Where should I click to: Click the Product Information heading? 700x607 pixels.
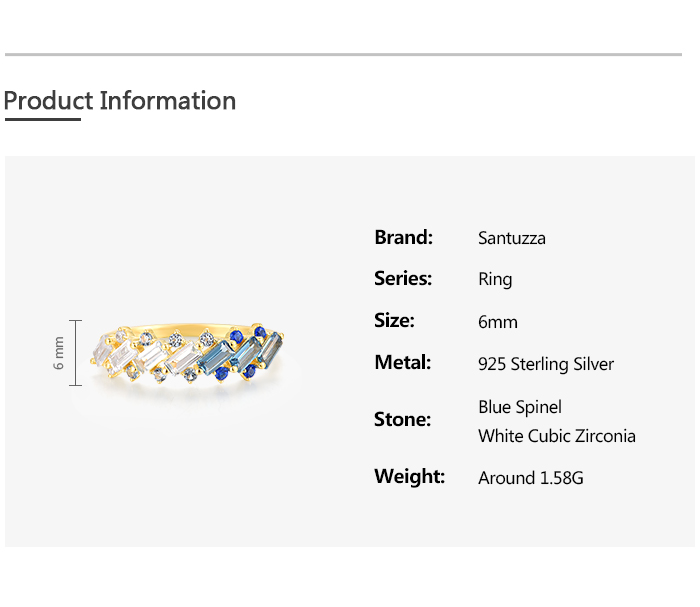click(x=120, y=101)
